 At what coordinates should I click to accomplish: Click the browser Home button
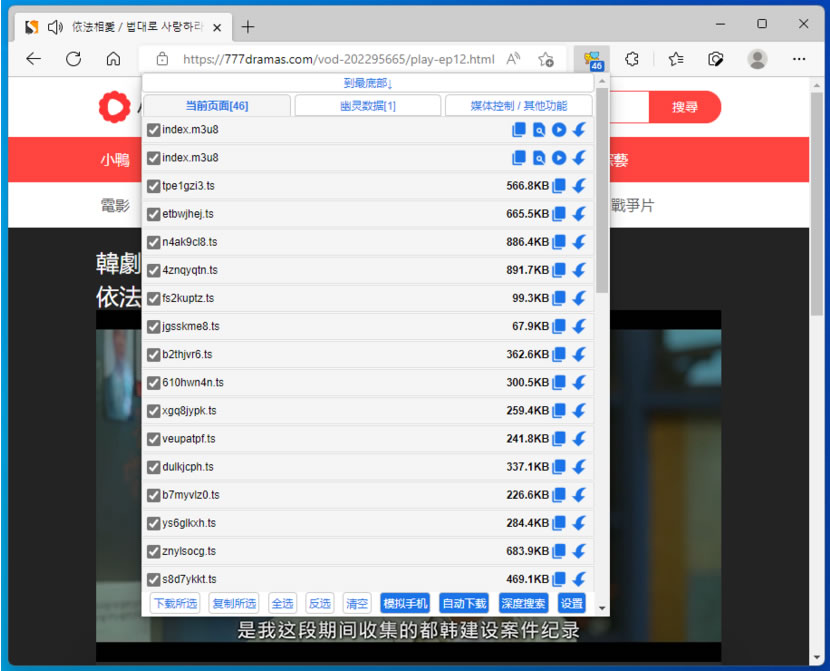113,59
